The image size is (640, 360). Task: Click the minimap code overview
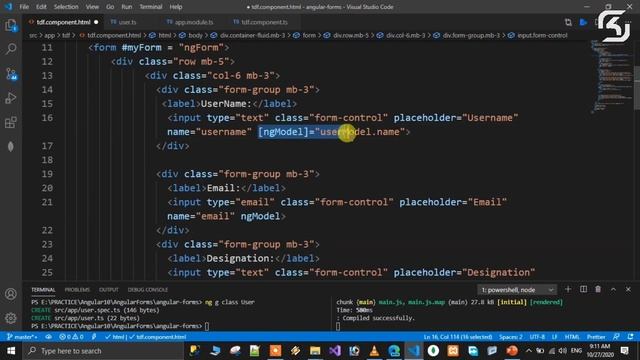click(611, 76)
